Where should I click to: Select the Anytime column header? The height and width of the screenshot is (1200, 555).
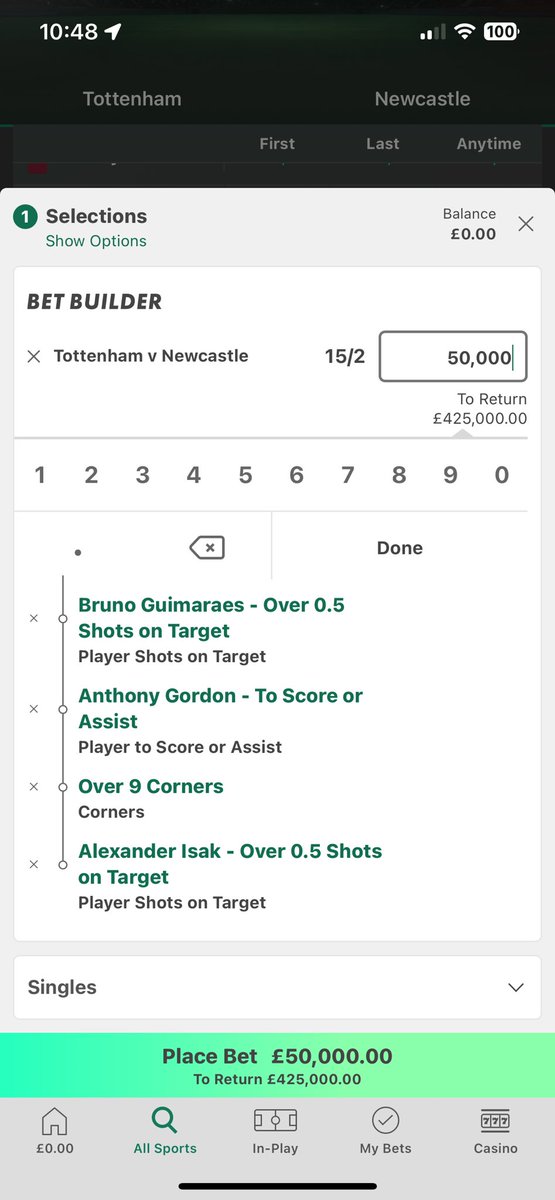click(x=489, y=144)
